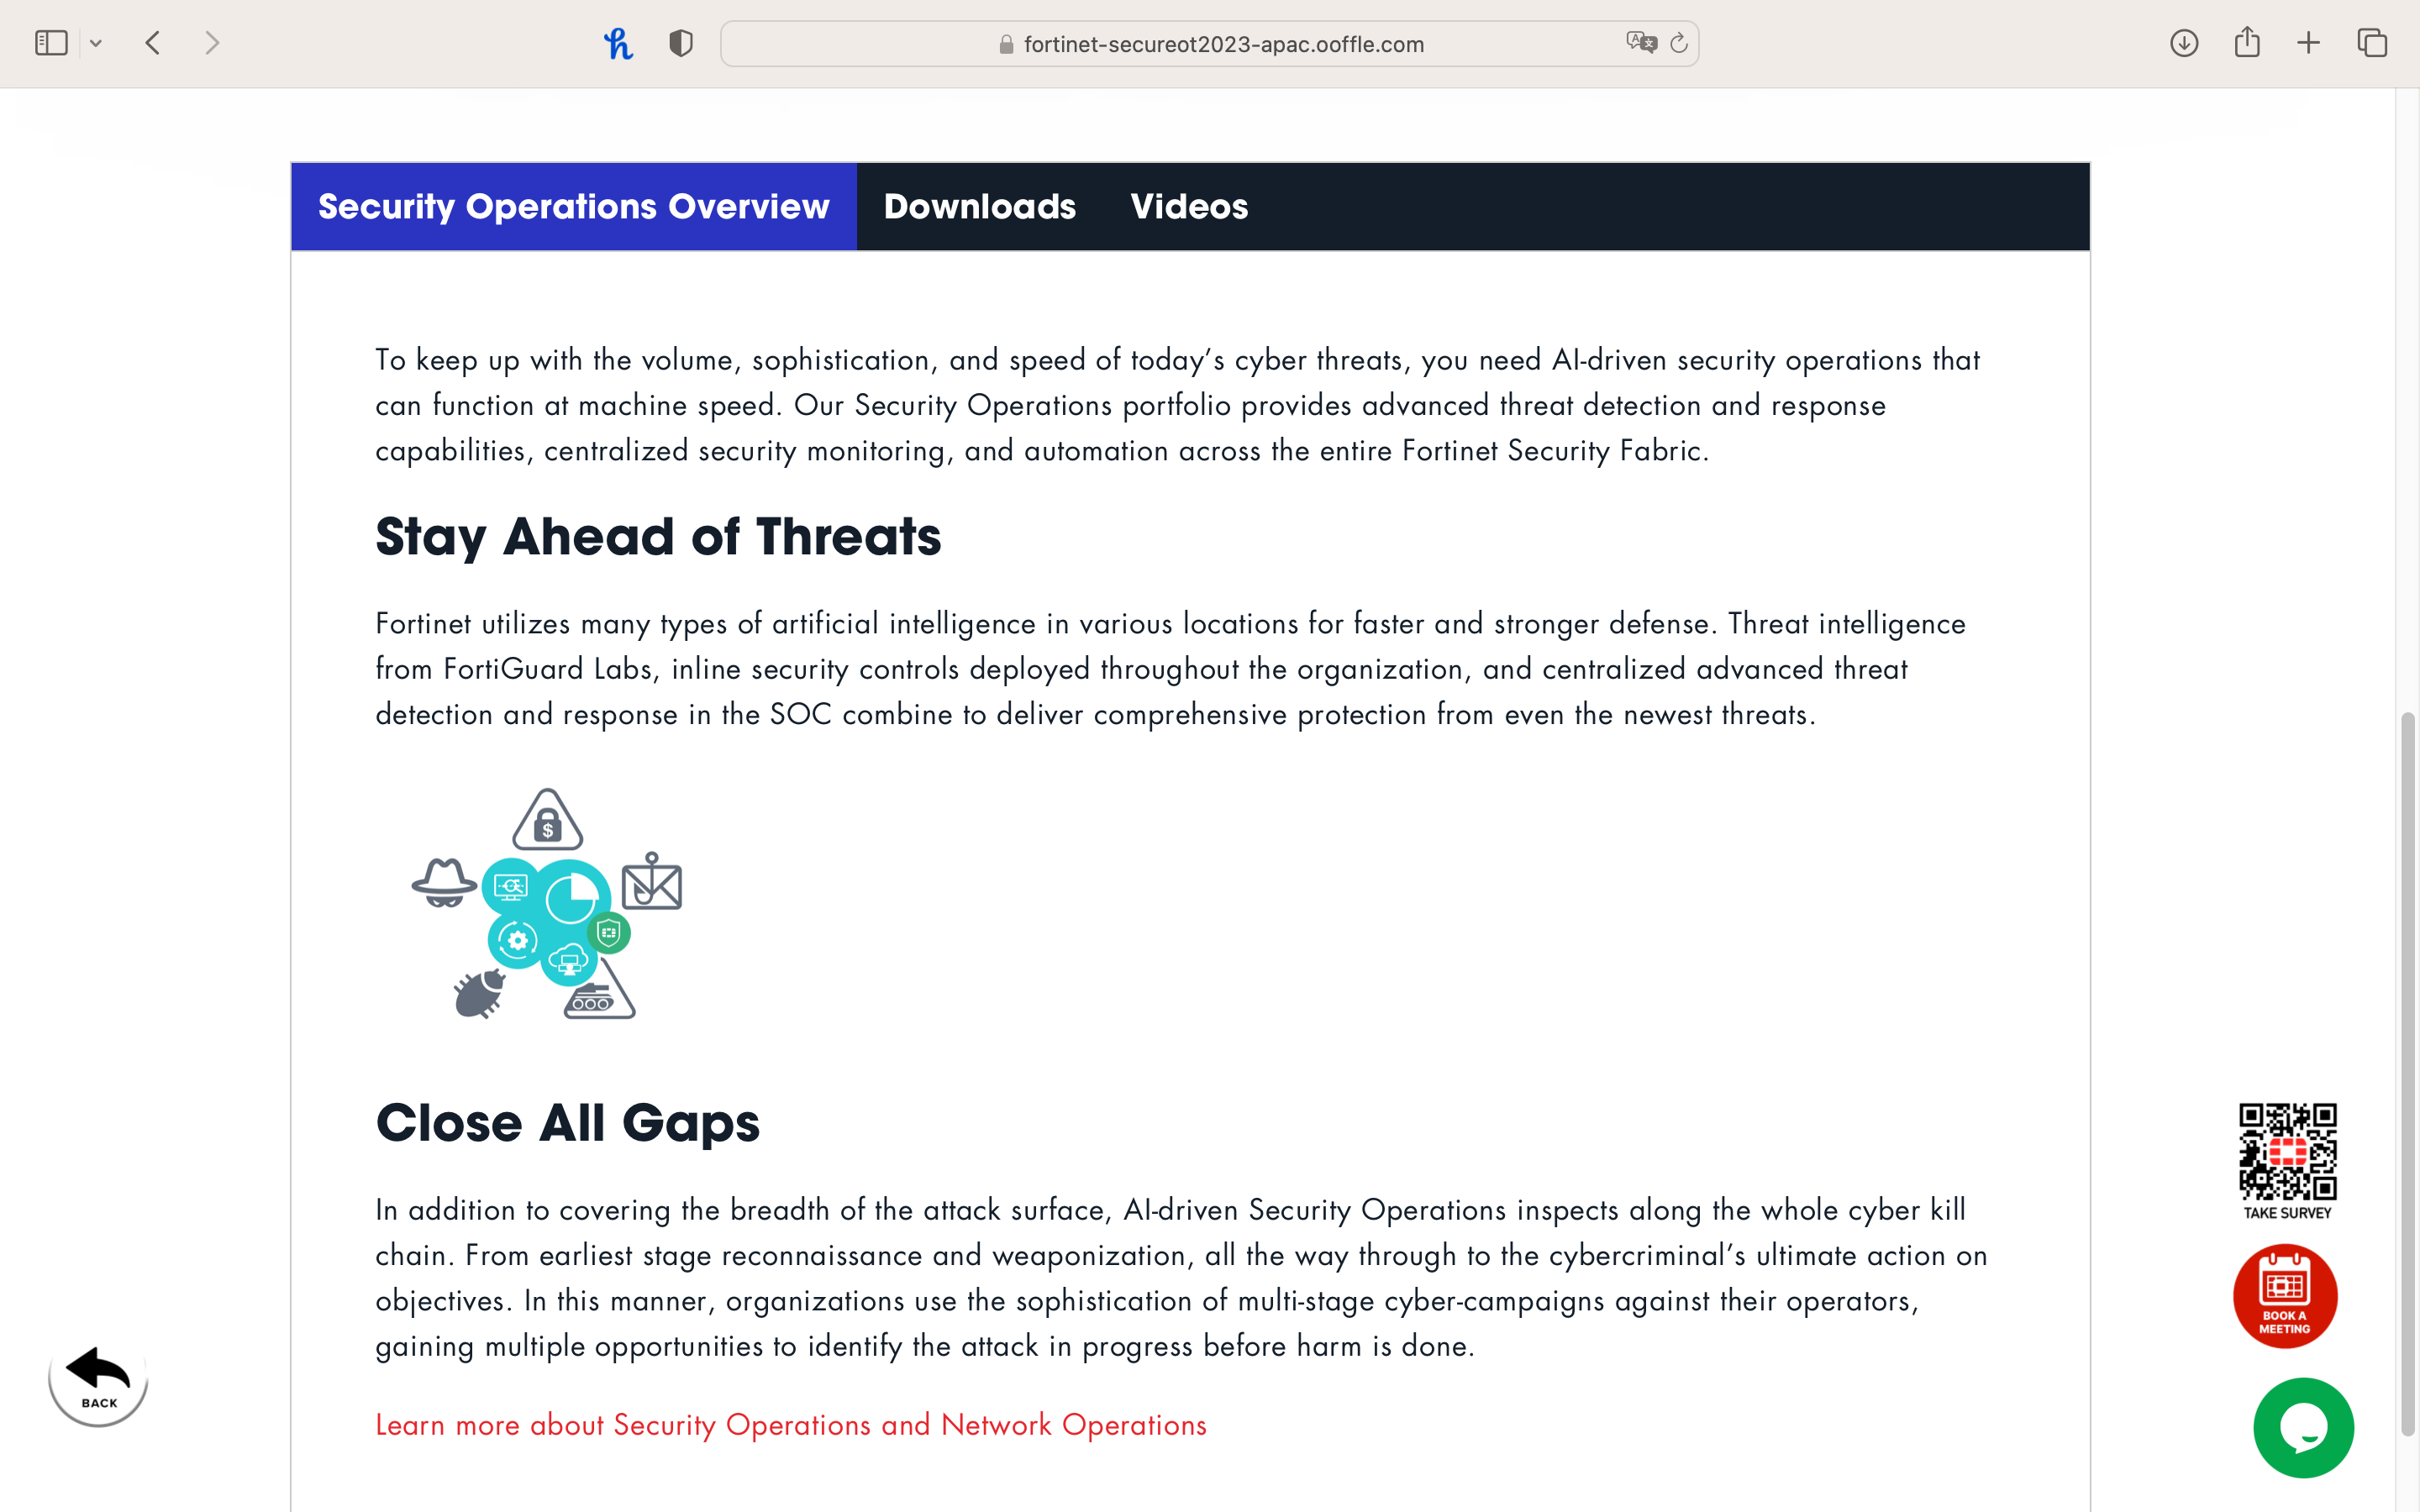Switch to the Downloads tab

(x=980, y=207)
